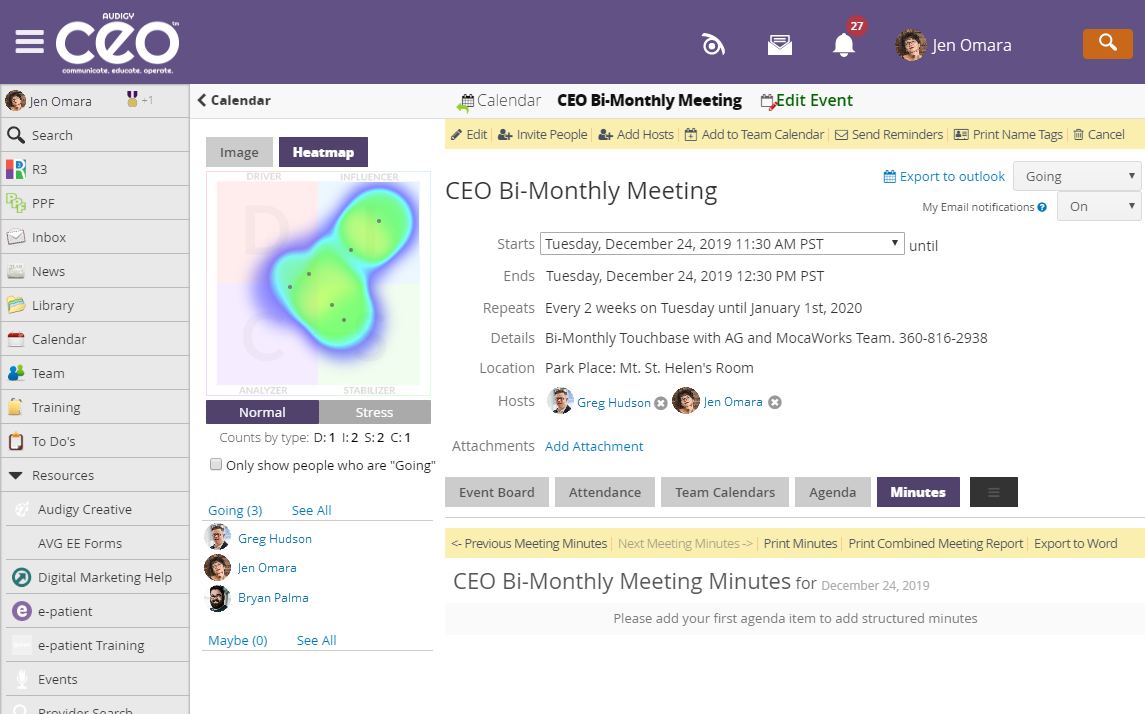Click the eye swirl icon in header
The image size is (1145, 714).
click(713, 45)
